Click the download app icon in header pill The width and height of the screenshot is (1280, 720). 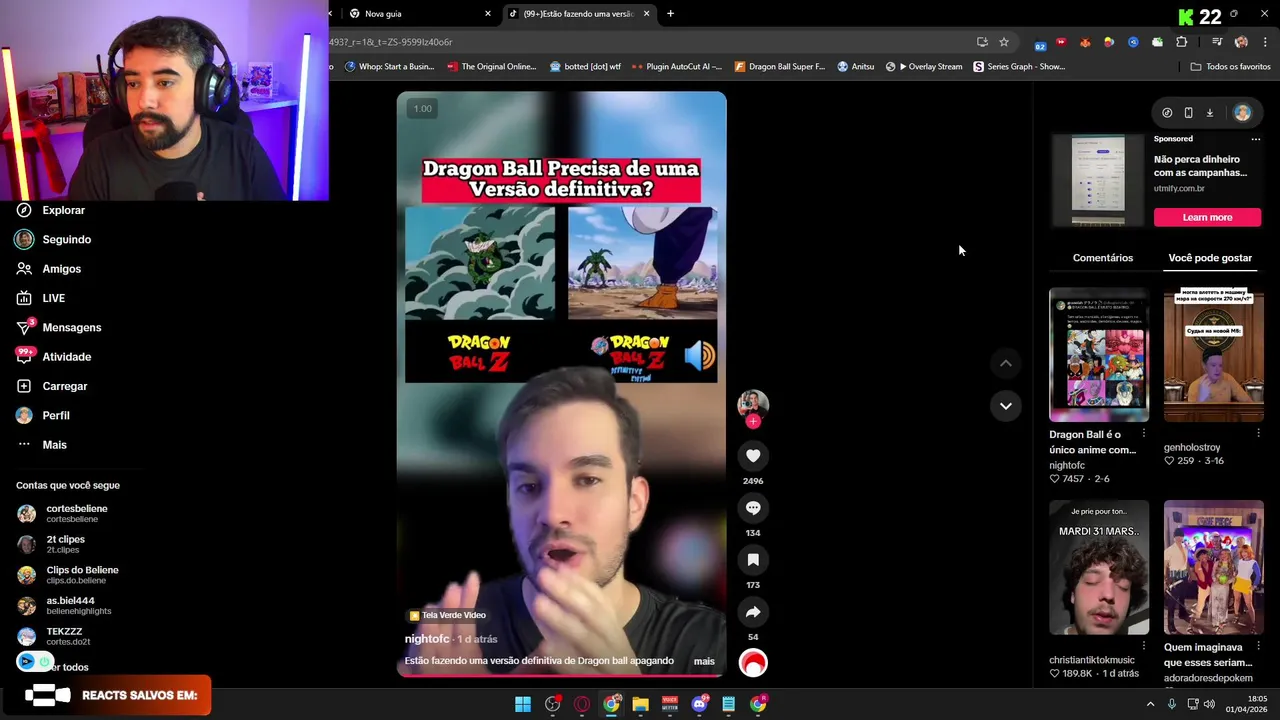1209,113
